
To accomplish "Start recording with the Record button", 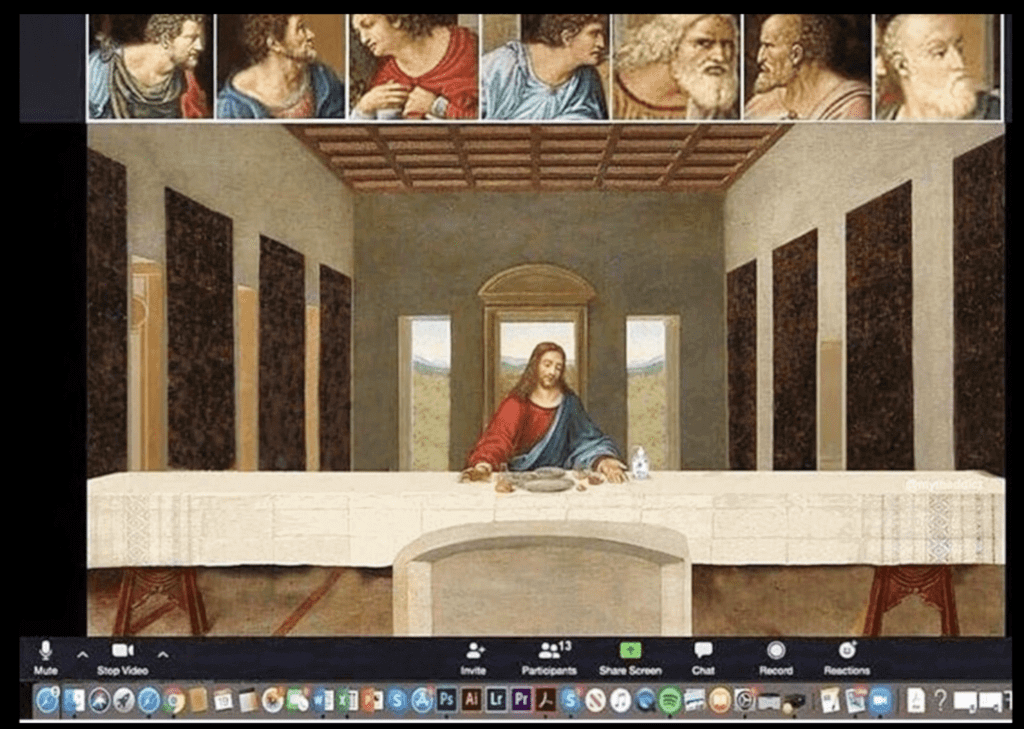I will click(776, 658).
